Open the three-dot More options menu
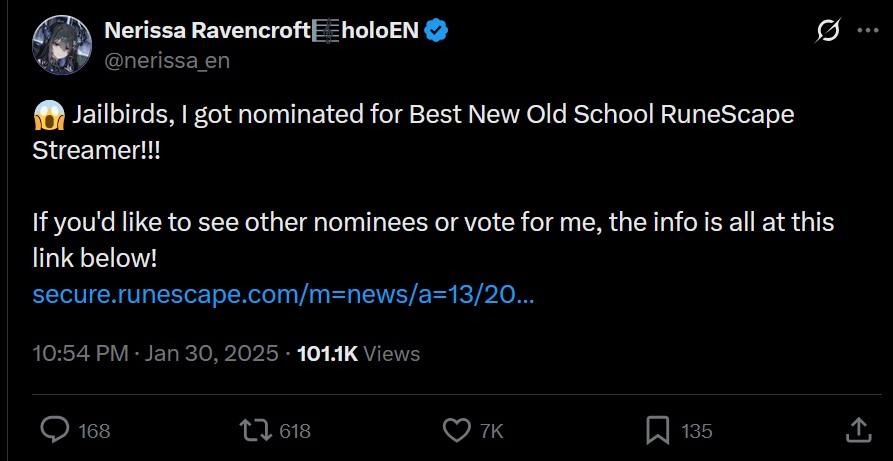 coord(867,32)
